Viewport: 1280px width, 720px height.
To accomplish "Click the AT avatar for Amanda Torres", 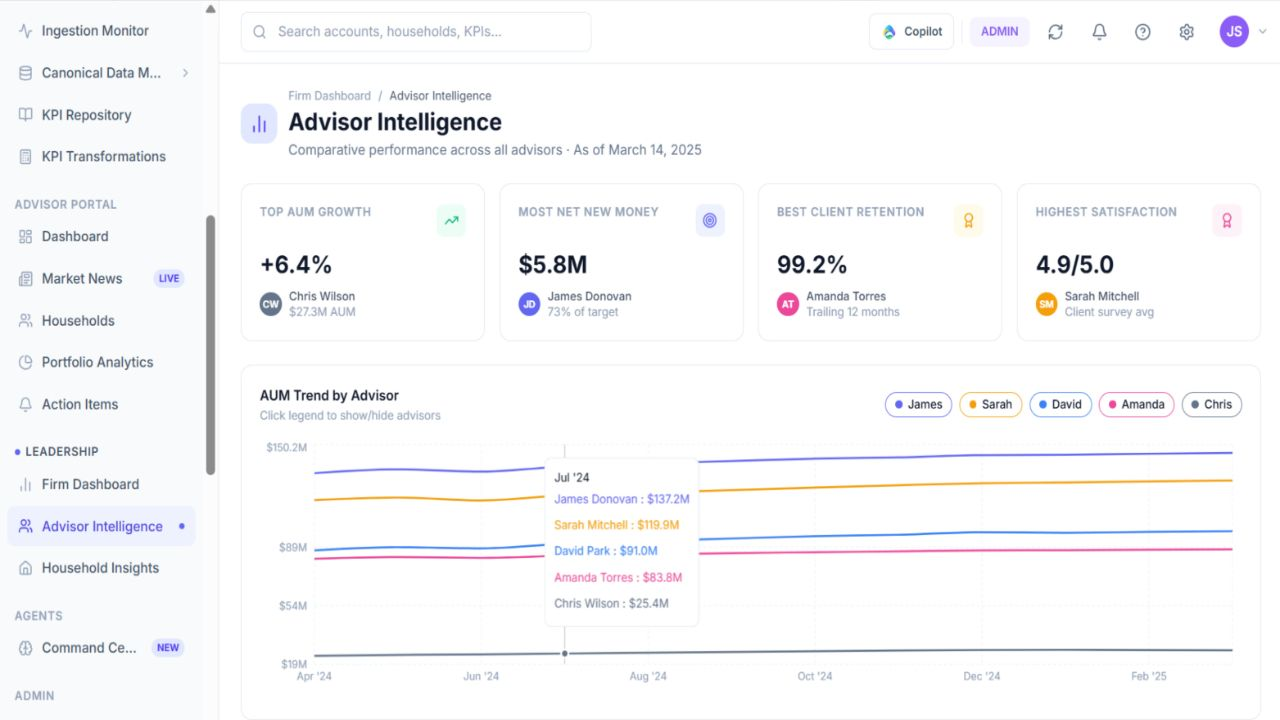I will pyautogui.click(x=788, y=304).
